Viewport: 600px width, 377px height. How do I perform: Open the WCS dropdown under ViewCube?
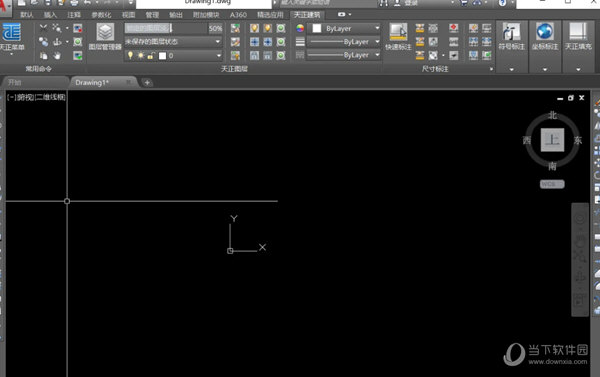[552, 184]
